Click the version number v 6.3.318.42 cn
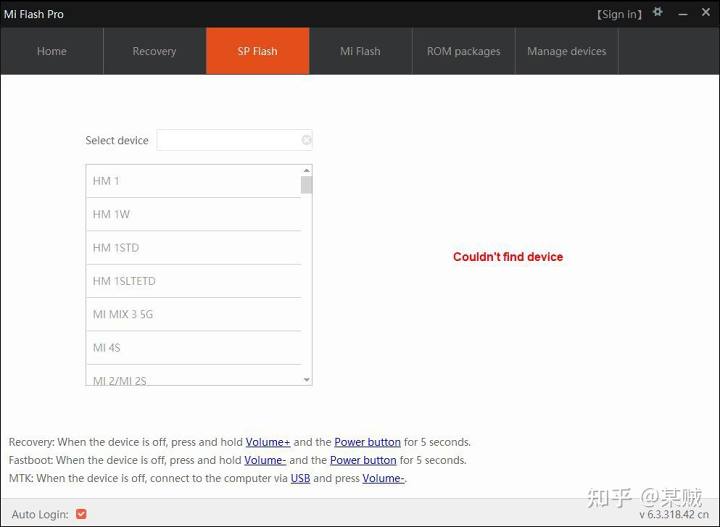 click(674, 515)
